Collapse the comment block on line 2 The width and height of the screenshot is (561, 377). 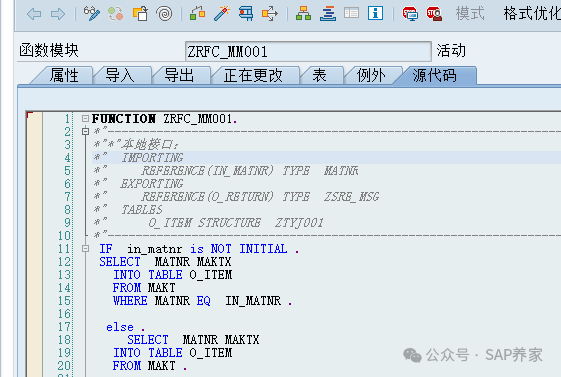pyautogui.click(x=85, y=131)
